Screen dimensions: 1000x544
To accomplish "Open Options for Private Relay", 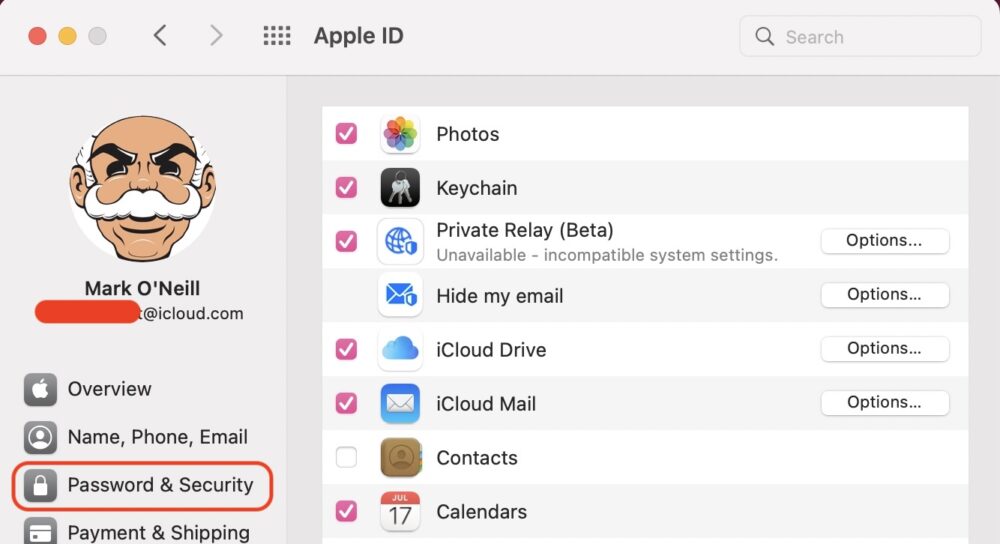I will [884, 241].
